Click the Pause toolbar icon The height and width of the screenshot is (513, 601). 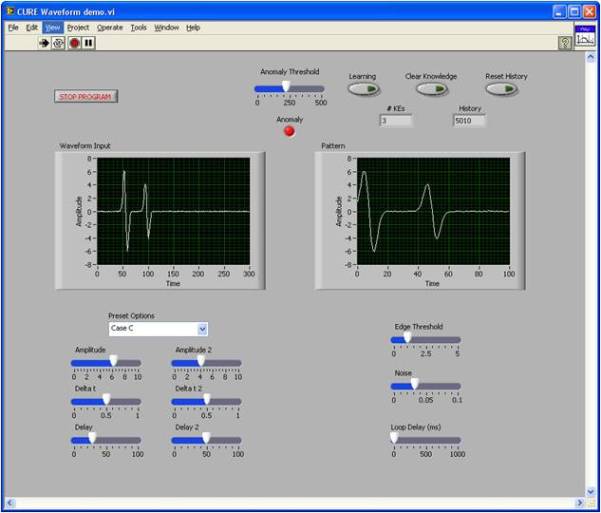pos(89,43)
